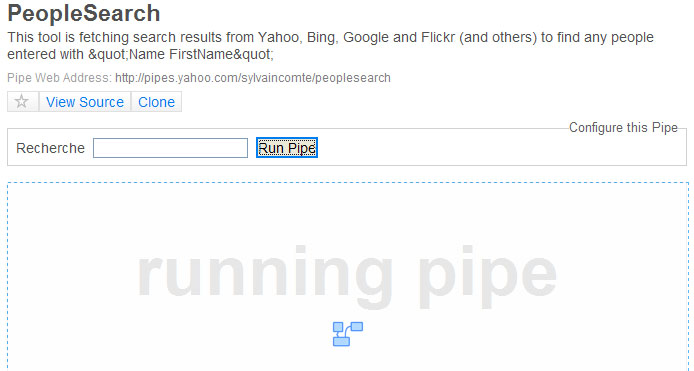The width and height of the screenshot is (694, 371).
Task: Click the word Google in the description
Action: click(x=366, y=37)
